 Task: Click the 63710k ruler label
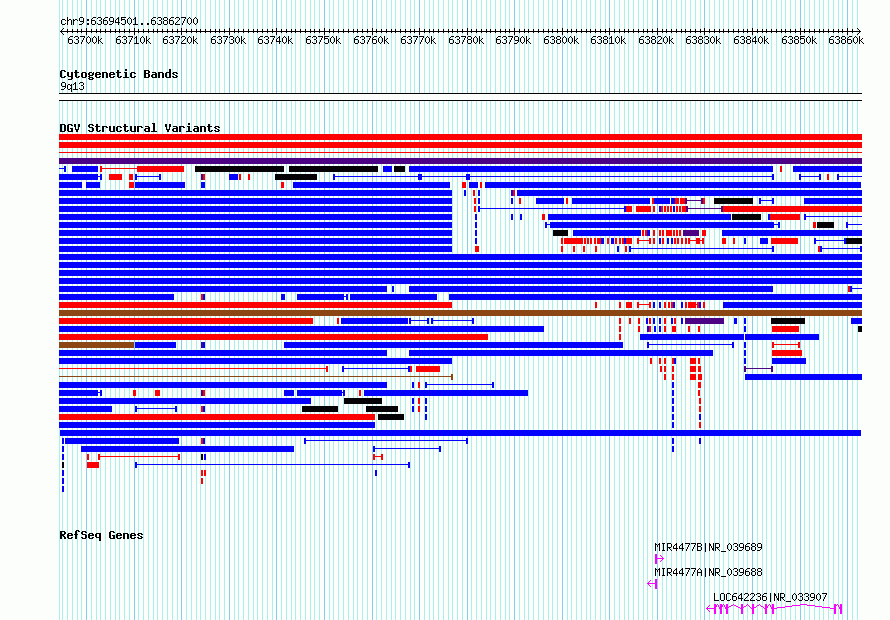pyautogui.click(x=133, y=40)
